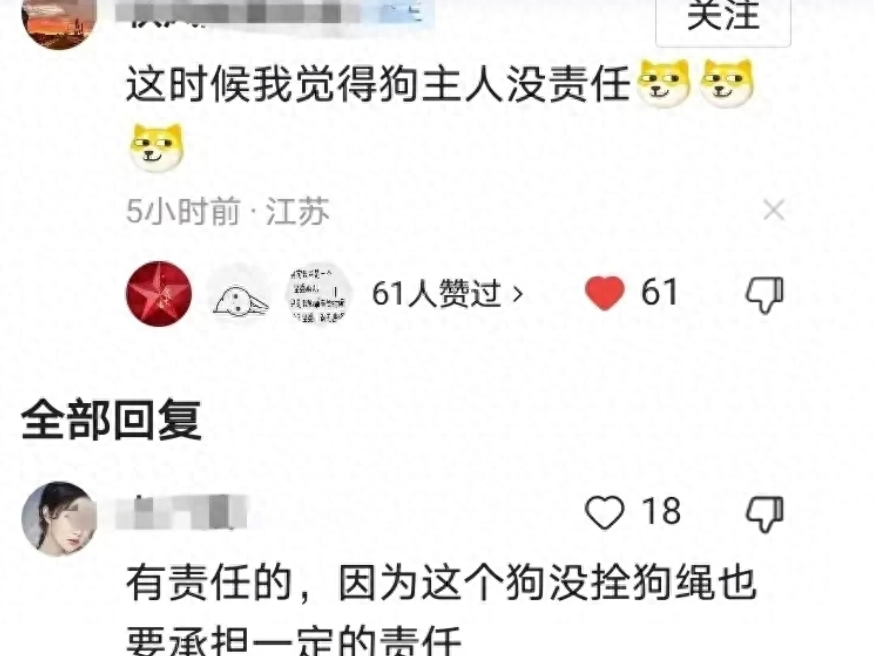The image size is (874, 656).
Task: View the white seal avatar liker
Action: click(240, 294)
